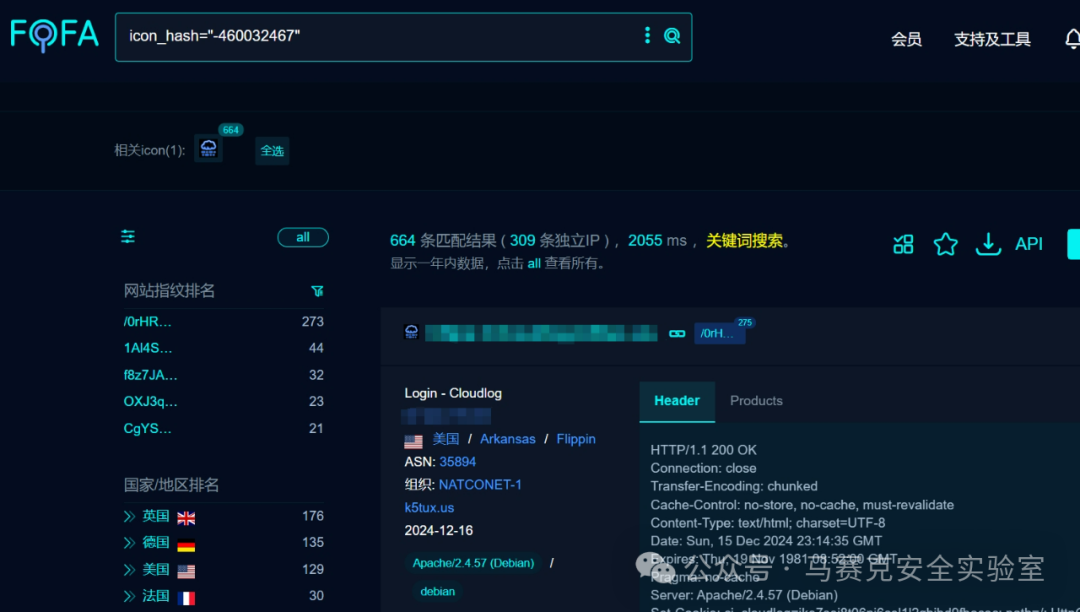
Task: Open the 支持及工具 menu
Action: 992,40
